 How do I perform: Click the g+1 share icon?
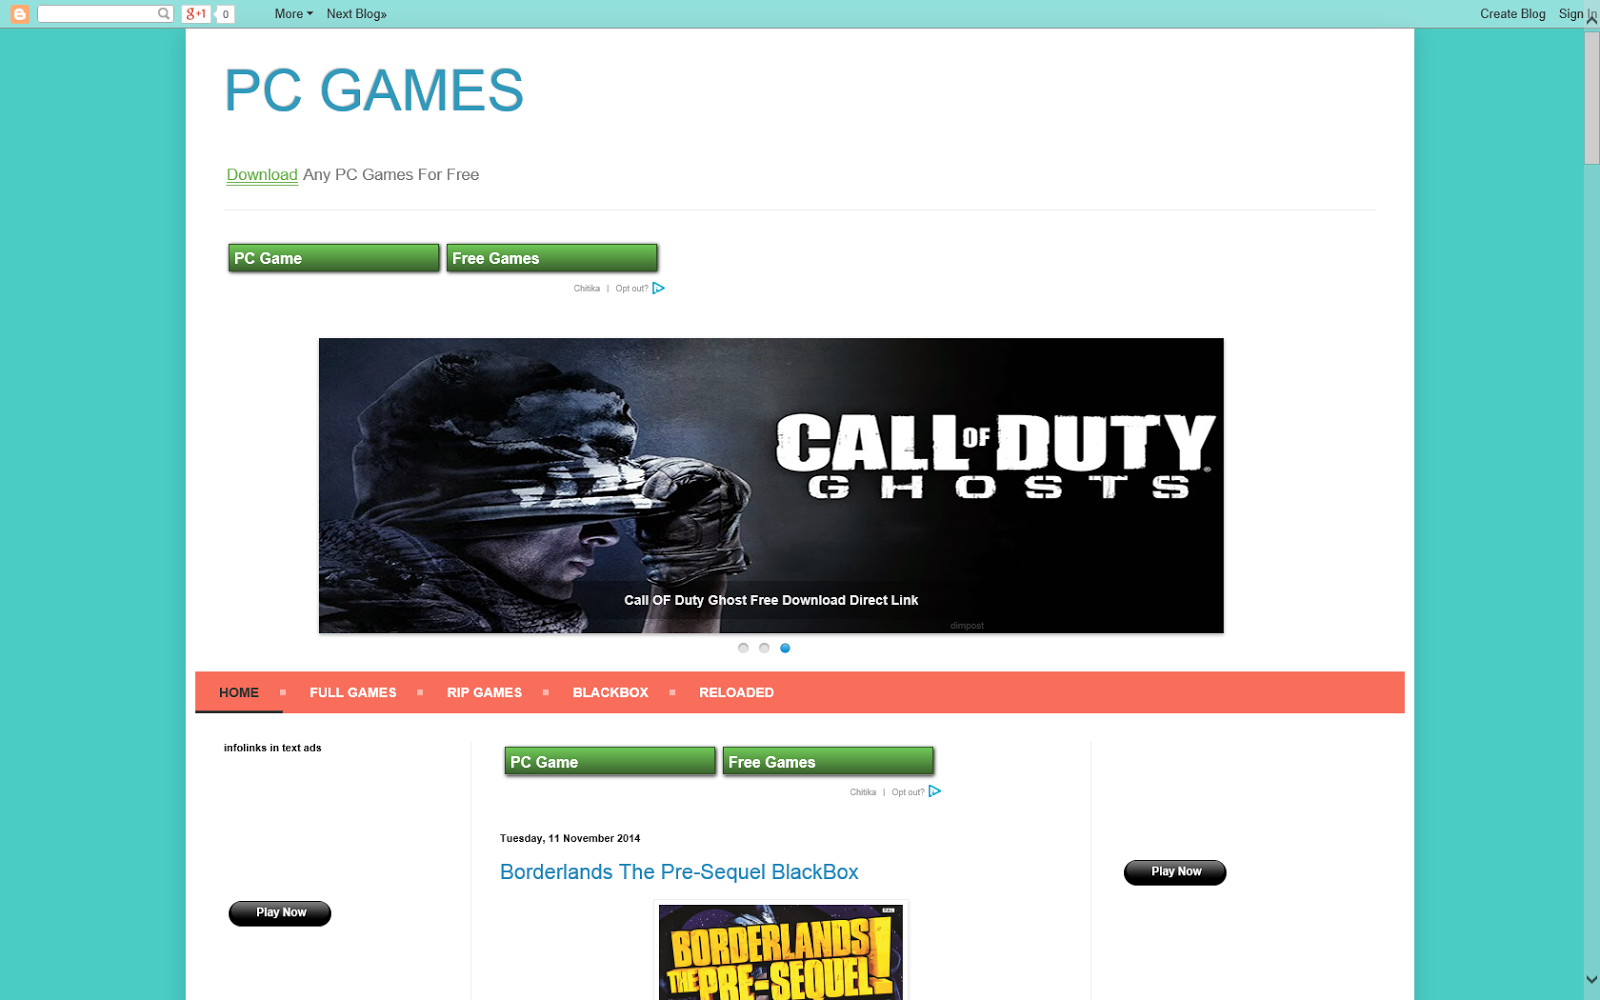(x=196, y=13)
